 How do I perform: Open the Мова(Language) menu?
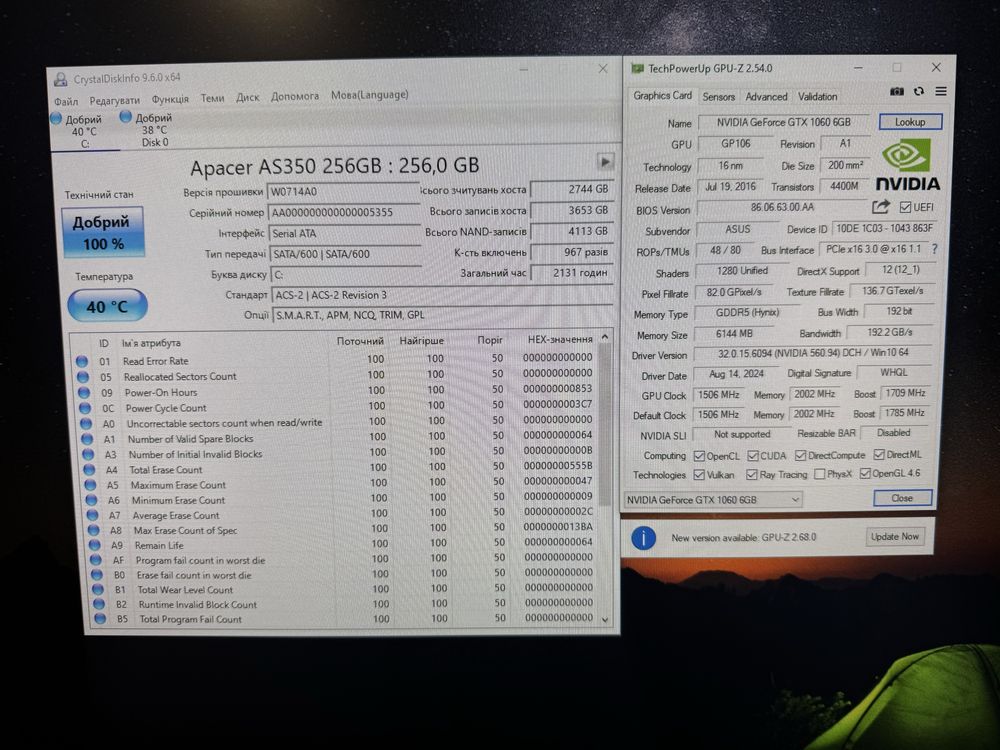point(369,94)
